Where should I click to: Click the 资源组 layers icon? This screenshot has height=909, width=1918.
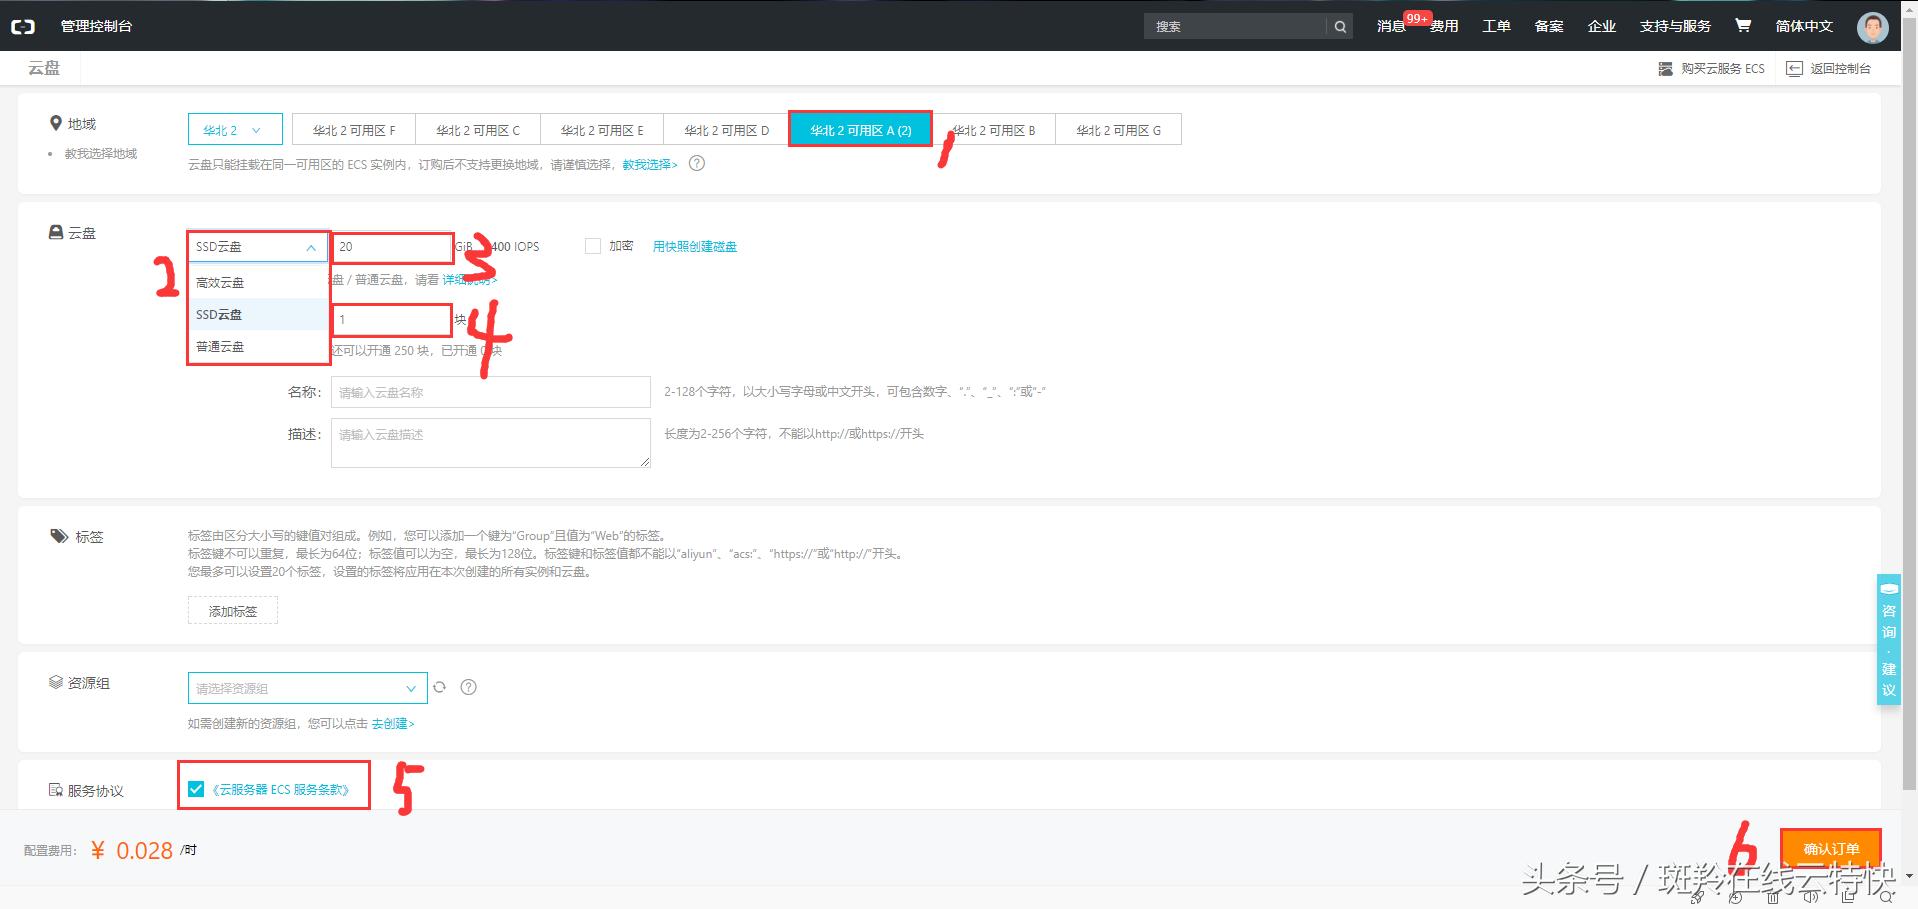[56, 683]
